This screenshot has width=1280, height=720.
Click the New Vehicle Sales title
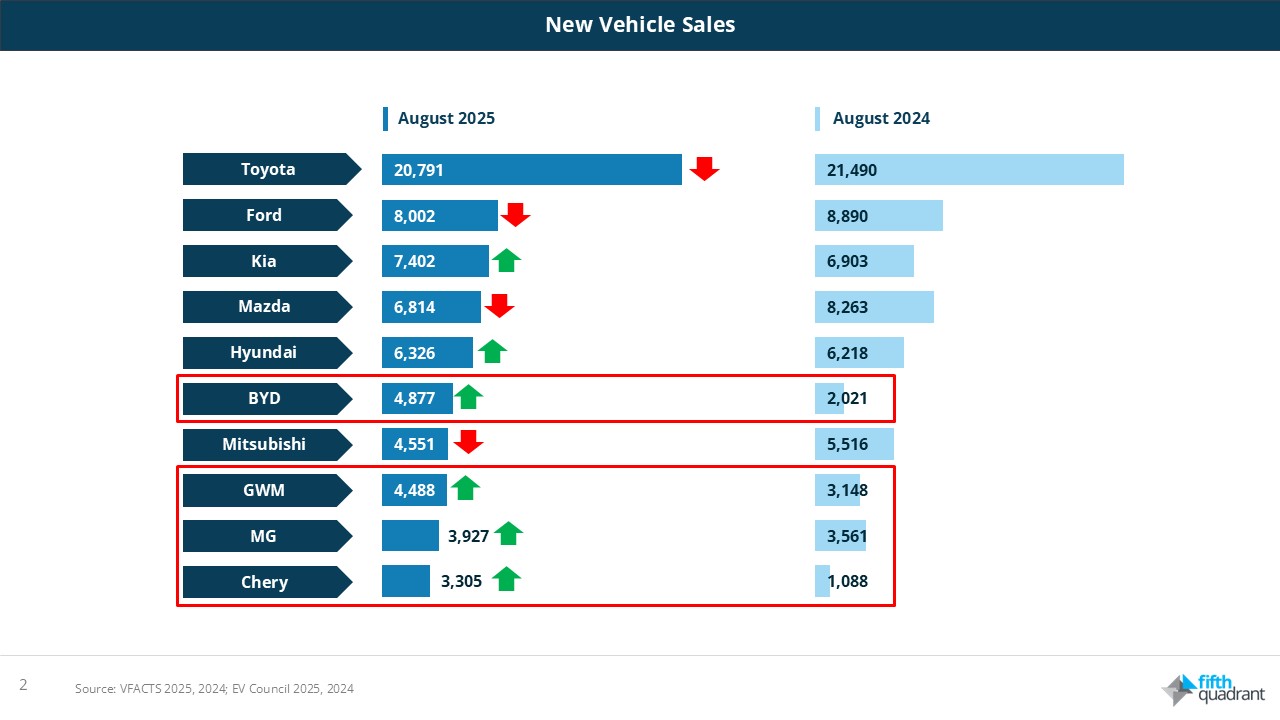(640, 25)
